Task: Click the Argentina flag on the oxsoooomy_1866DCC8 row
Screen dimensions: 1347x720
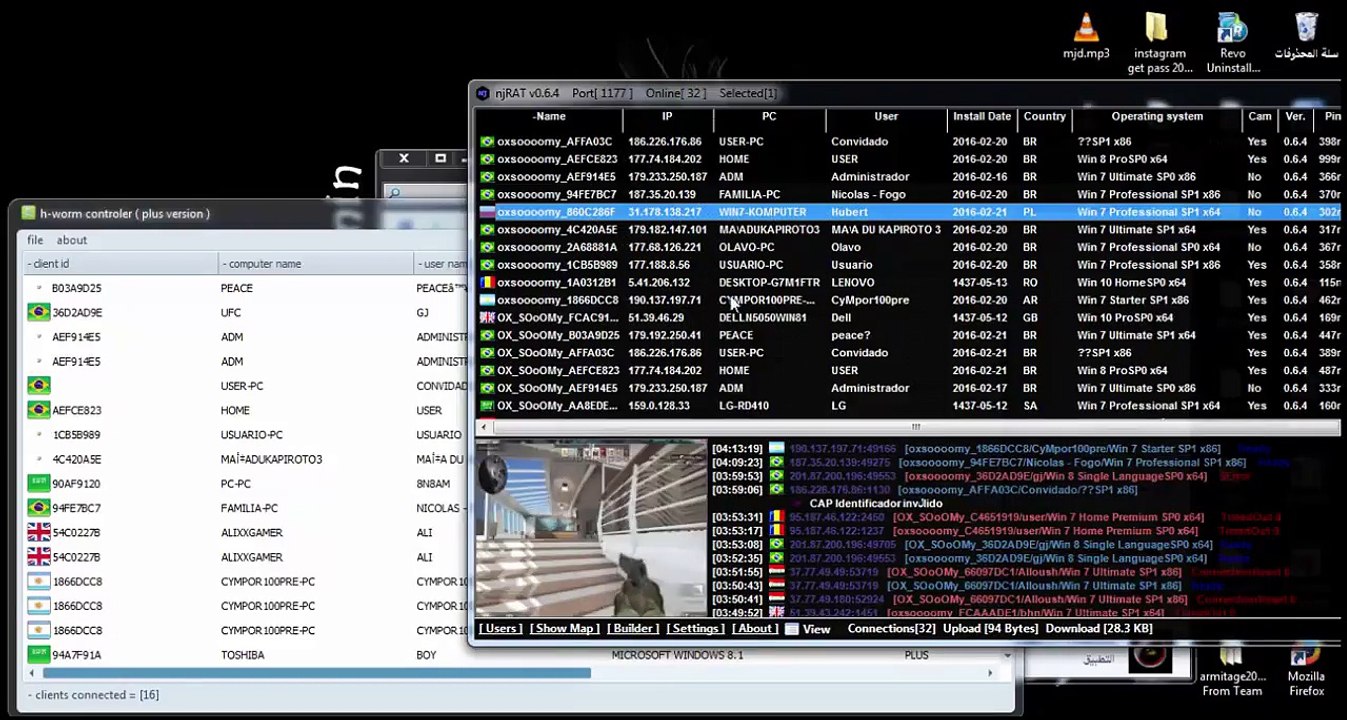Action: coord(487,300)
